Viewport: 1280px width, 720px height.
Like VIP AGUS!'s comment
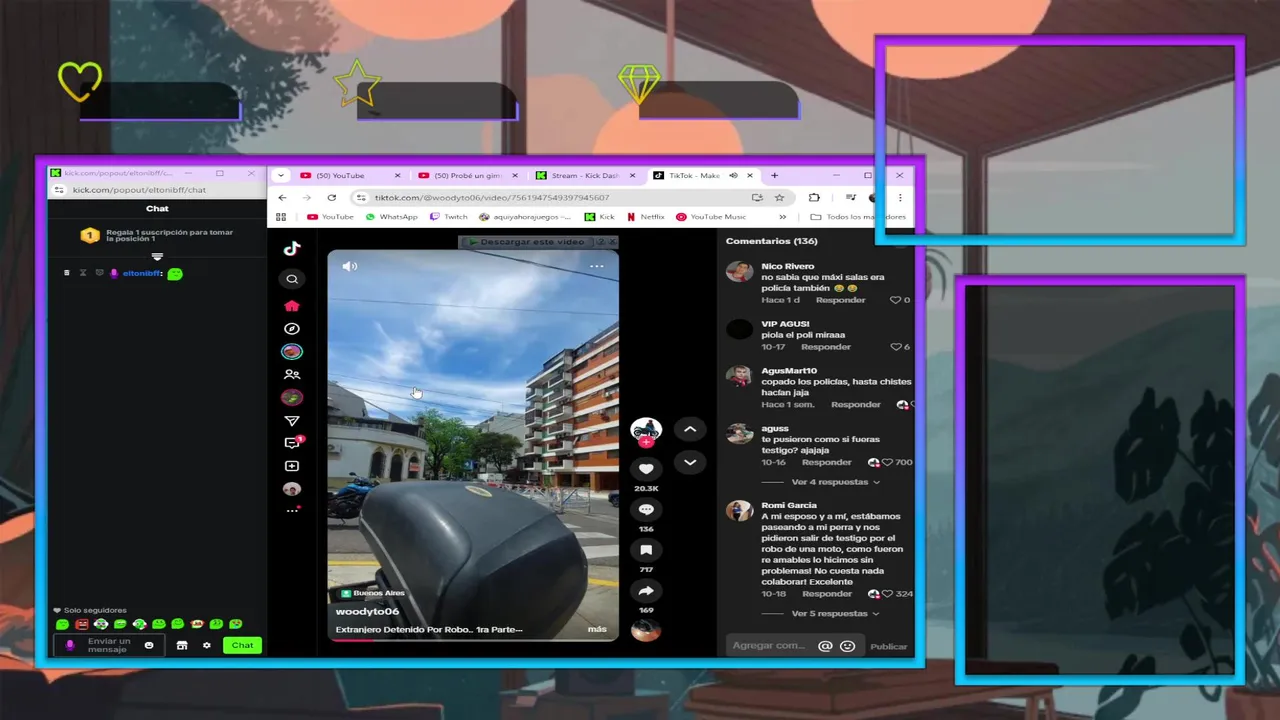coord(896,347)
